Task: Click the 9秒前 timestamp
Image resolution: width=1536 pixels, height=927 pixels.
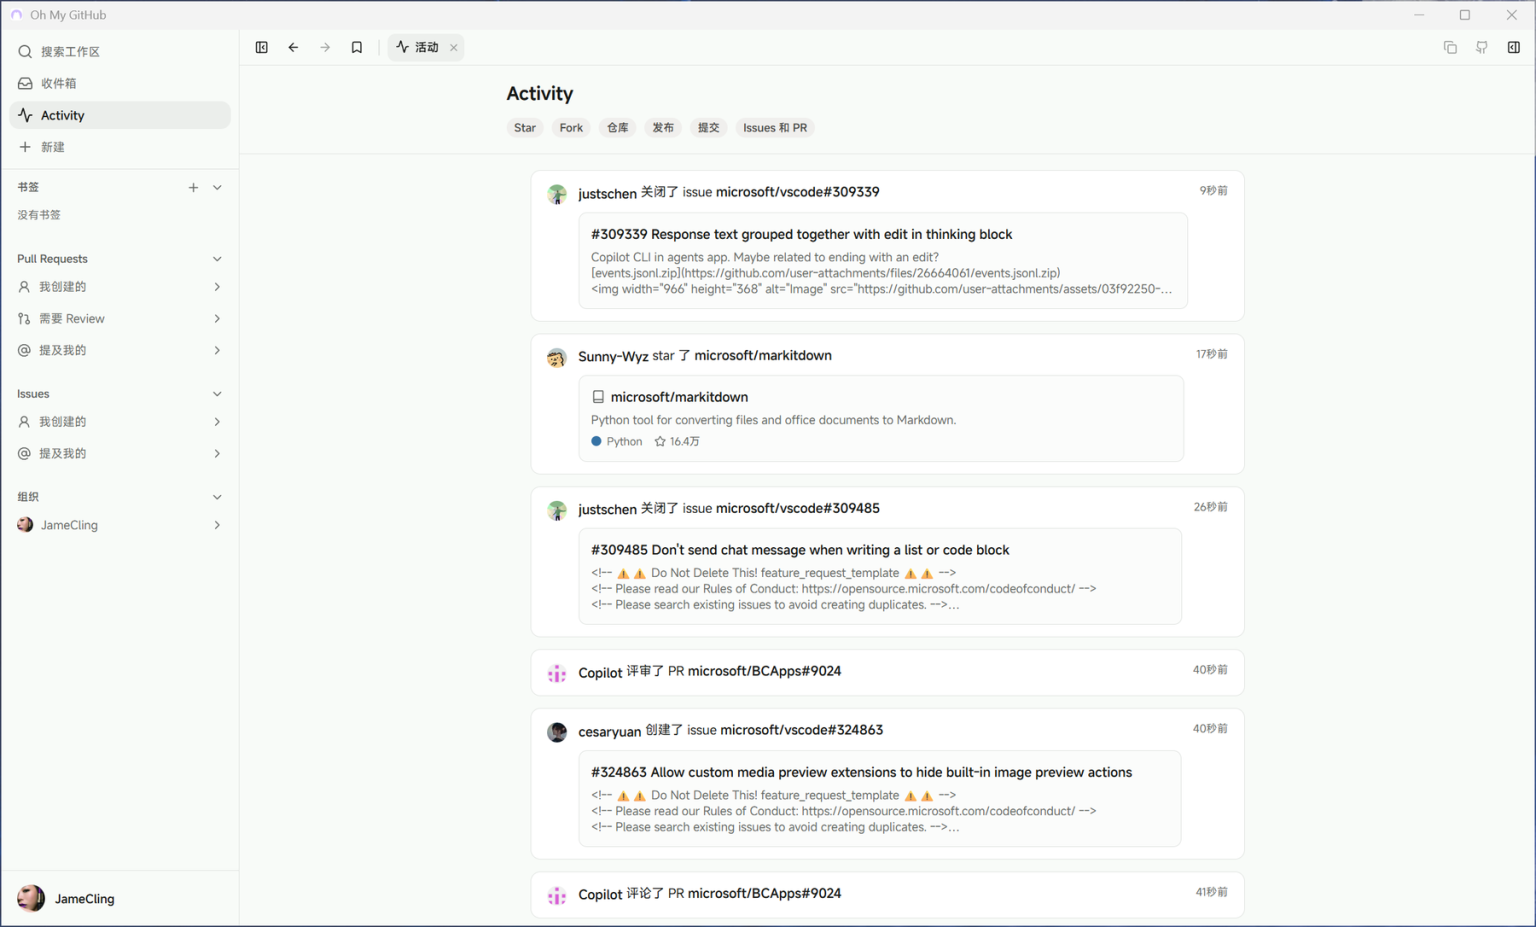Action: tap(1213, 191)
